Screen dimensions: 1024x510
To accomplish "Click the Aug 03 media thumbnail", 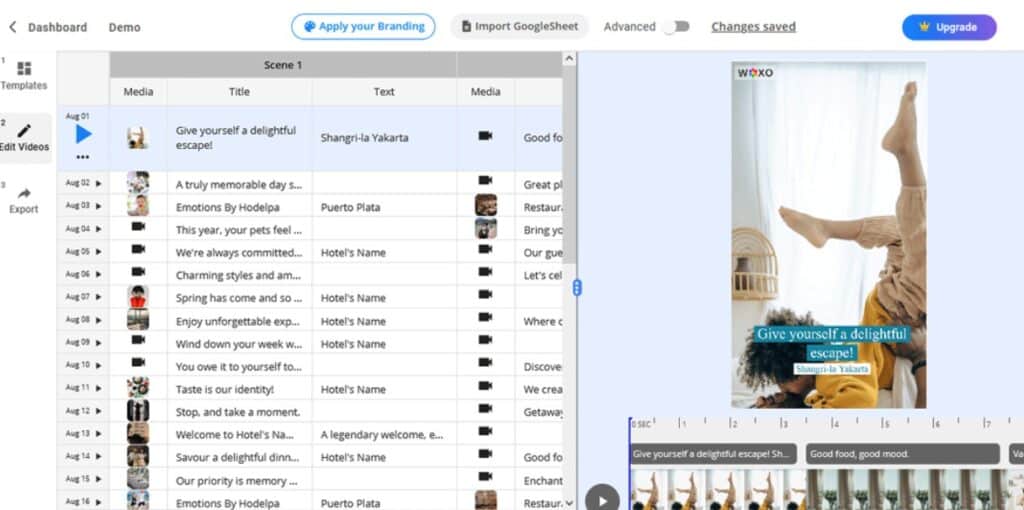I will tap(138, 206).
